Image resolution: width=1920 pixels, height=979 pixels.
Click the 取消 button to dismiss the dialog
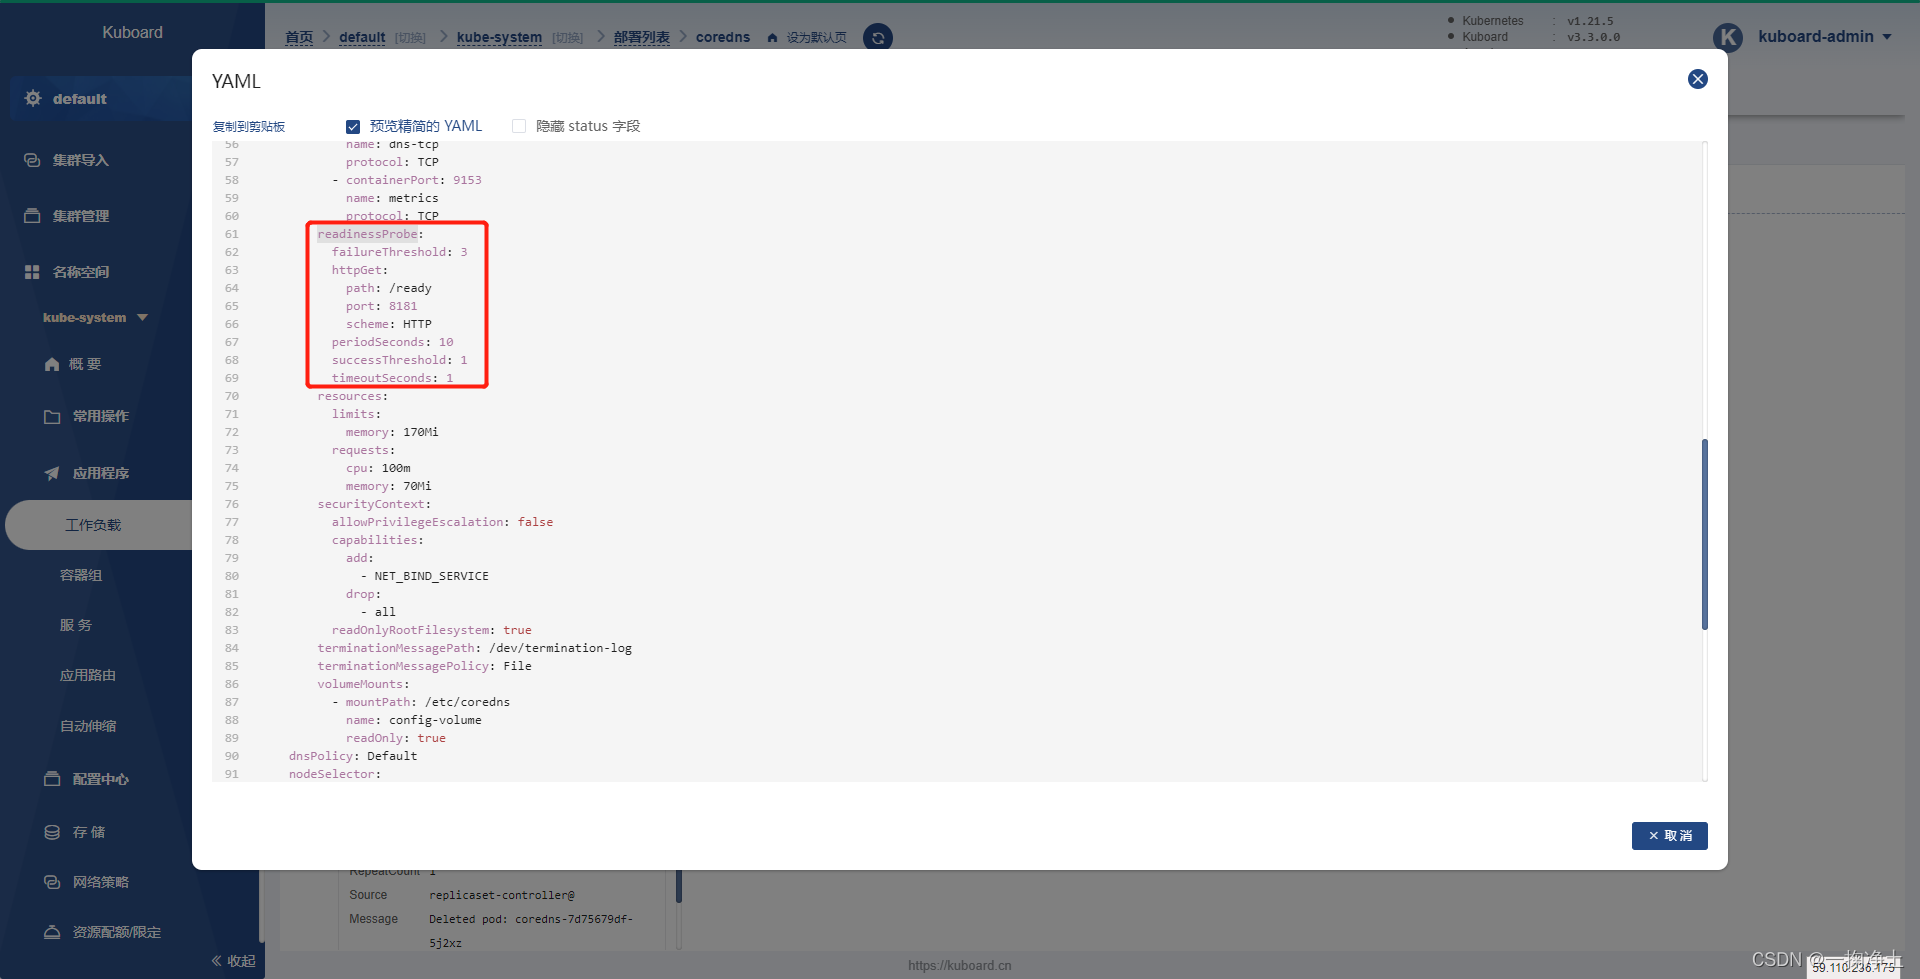tap(1669, 835)
